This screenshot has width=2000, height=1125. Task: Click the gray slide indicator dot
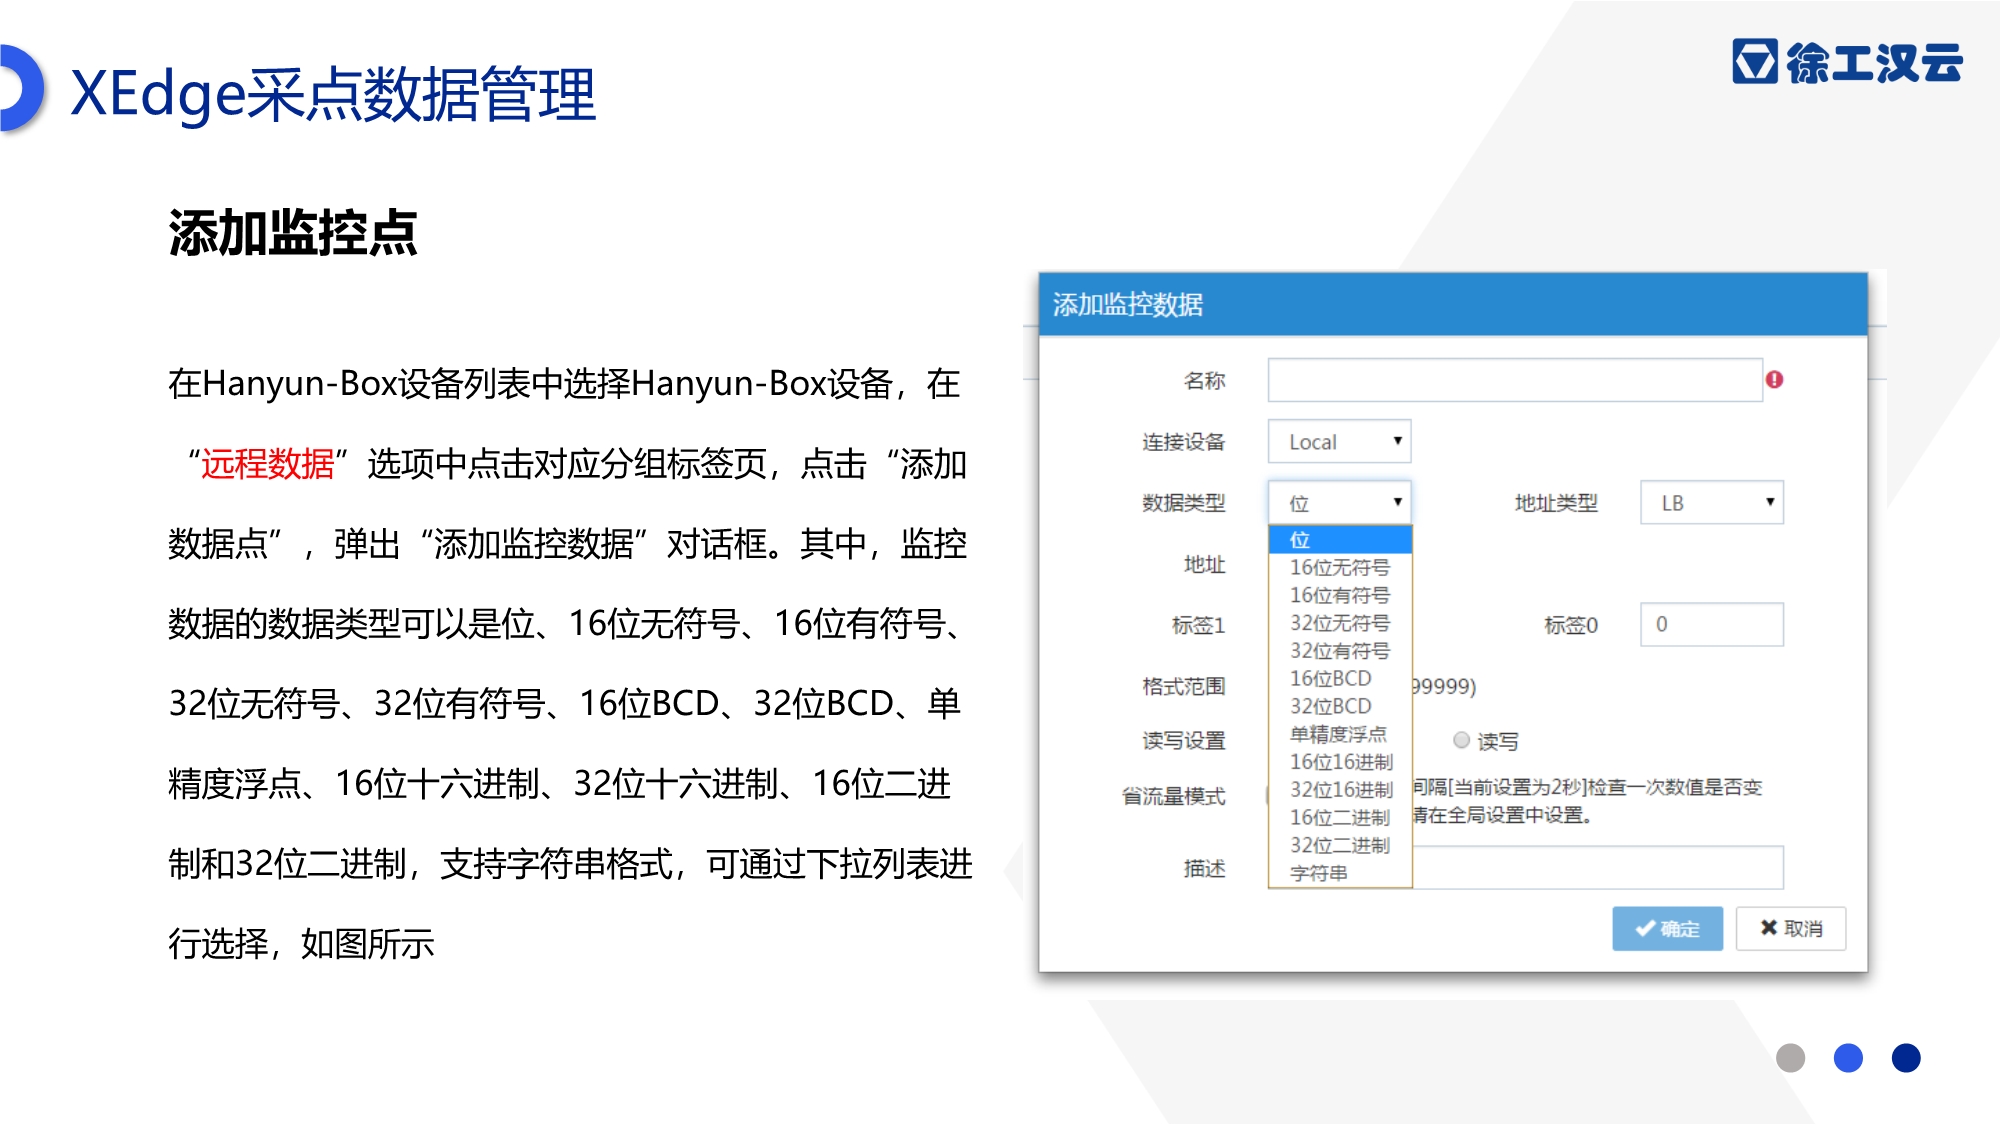(x=1790, y=1057)
